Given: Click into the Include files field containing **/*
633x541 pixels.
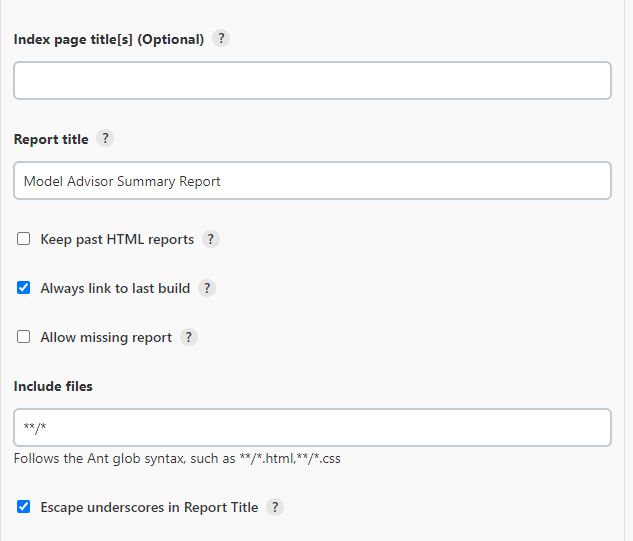Looking at the screenshot, I should (x=312, y=427).
